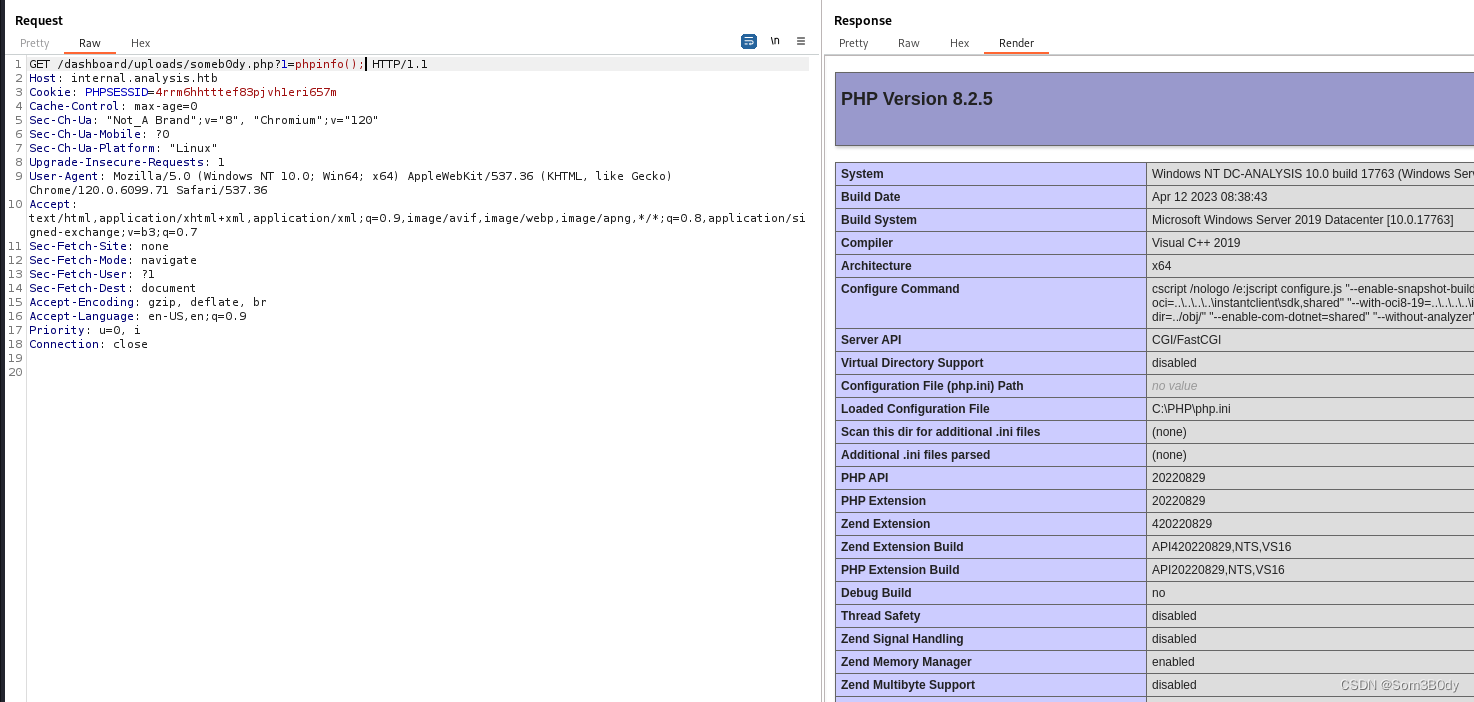
Task: Click the Zend Extension Build value
Action: 1221,547
